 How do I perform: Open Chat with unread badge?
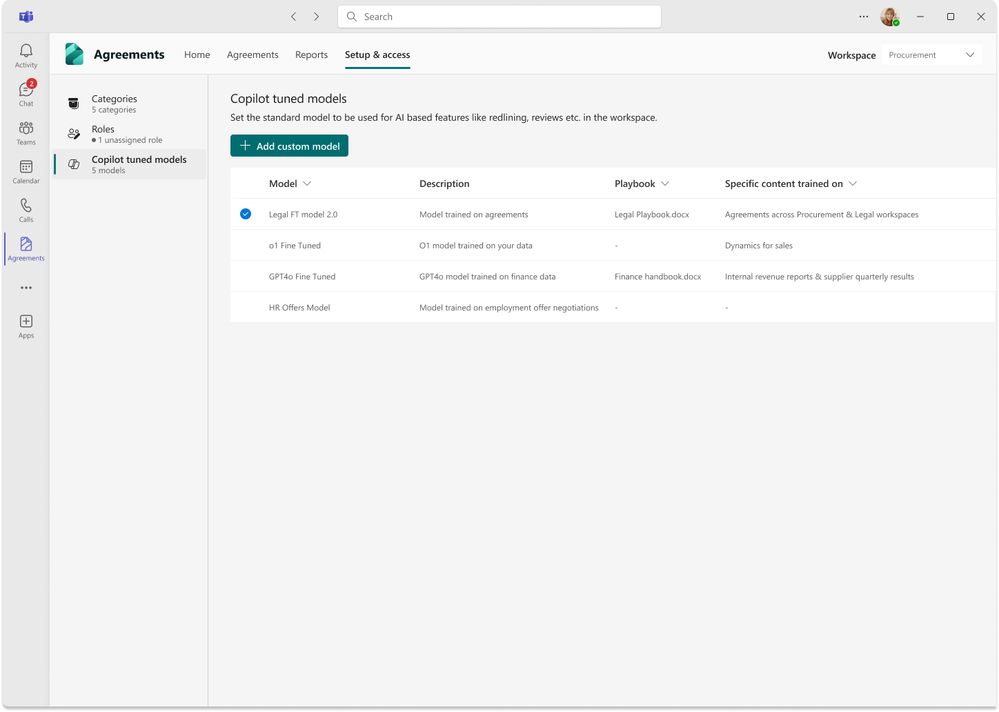pos(26,94)
